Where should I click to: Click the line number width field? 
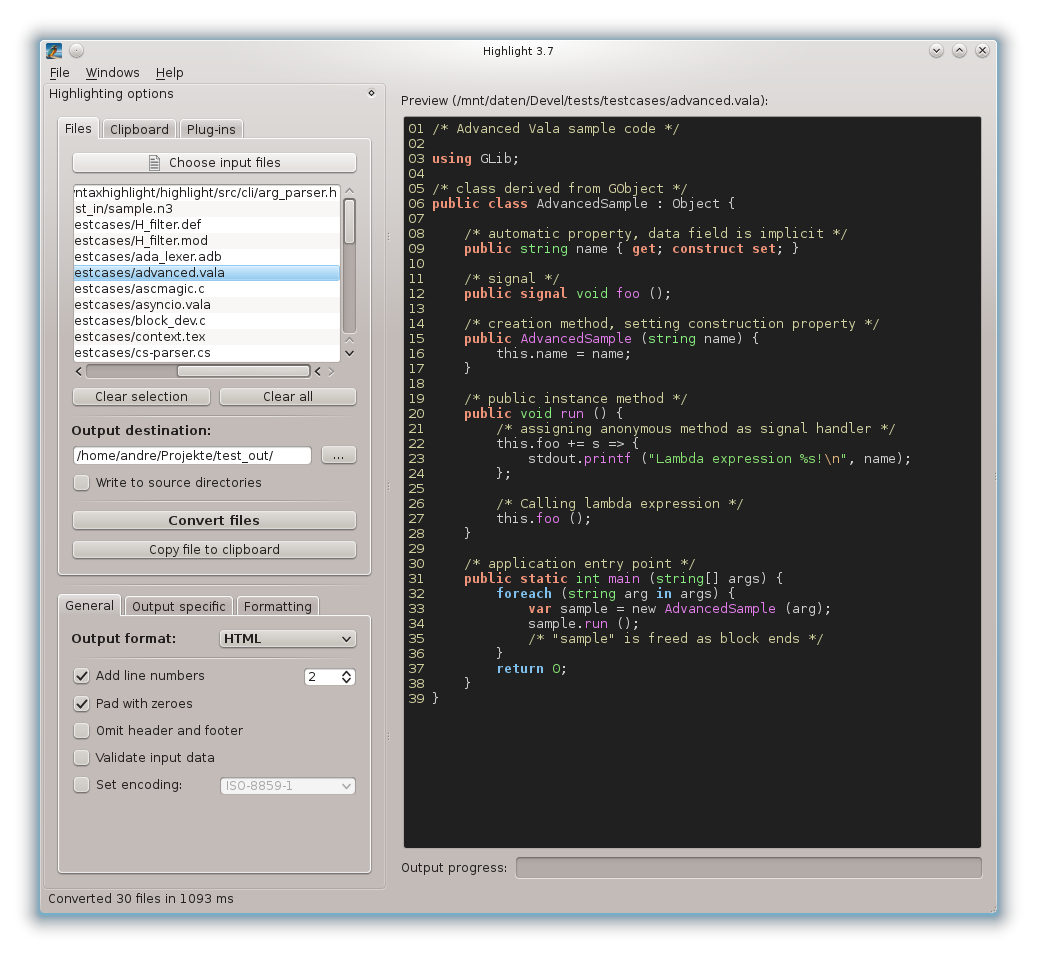point(323,677)
